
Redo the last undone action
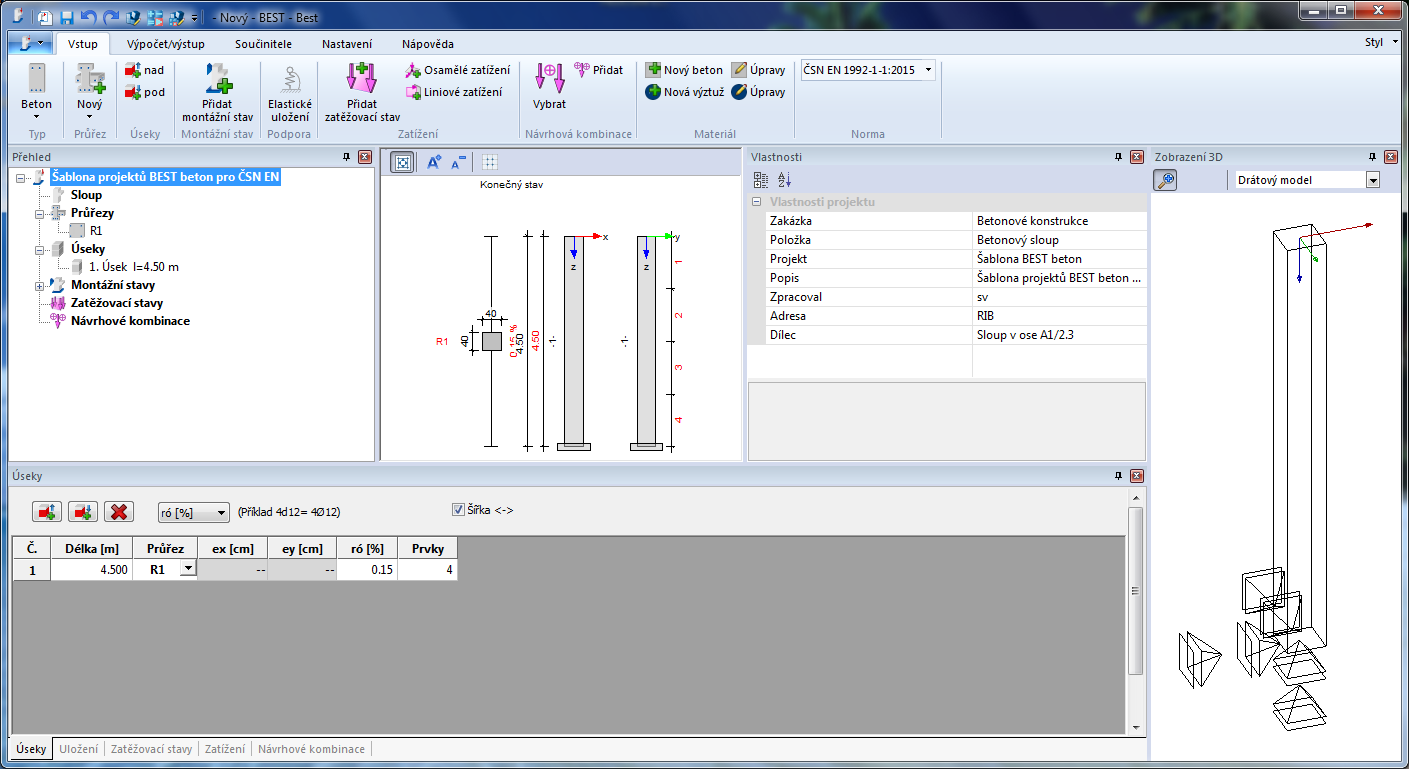[x=110, y=17]
